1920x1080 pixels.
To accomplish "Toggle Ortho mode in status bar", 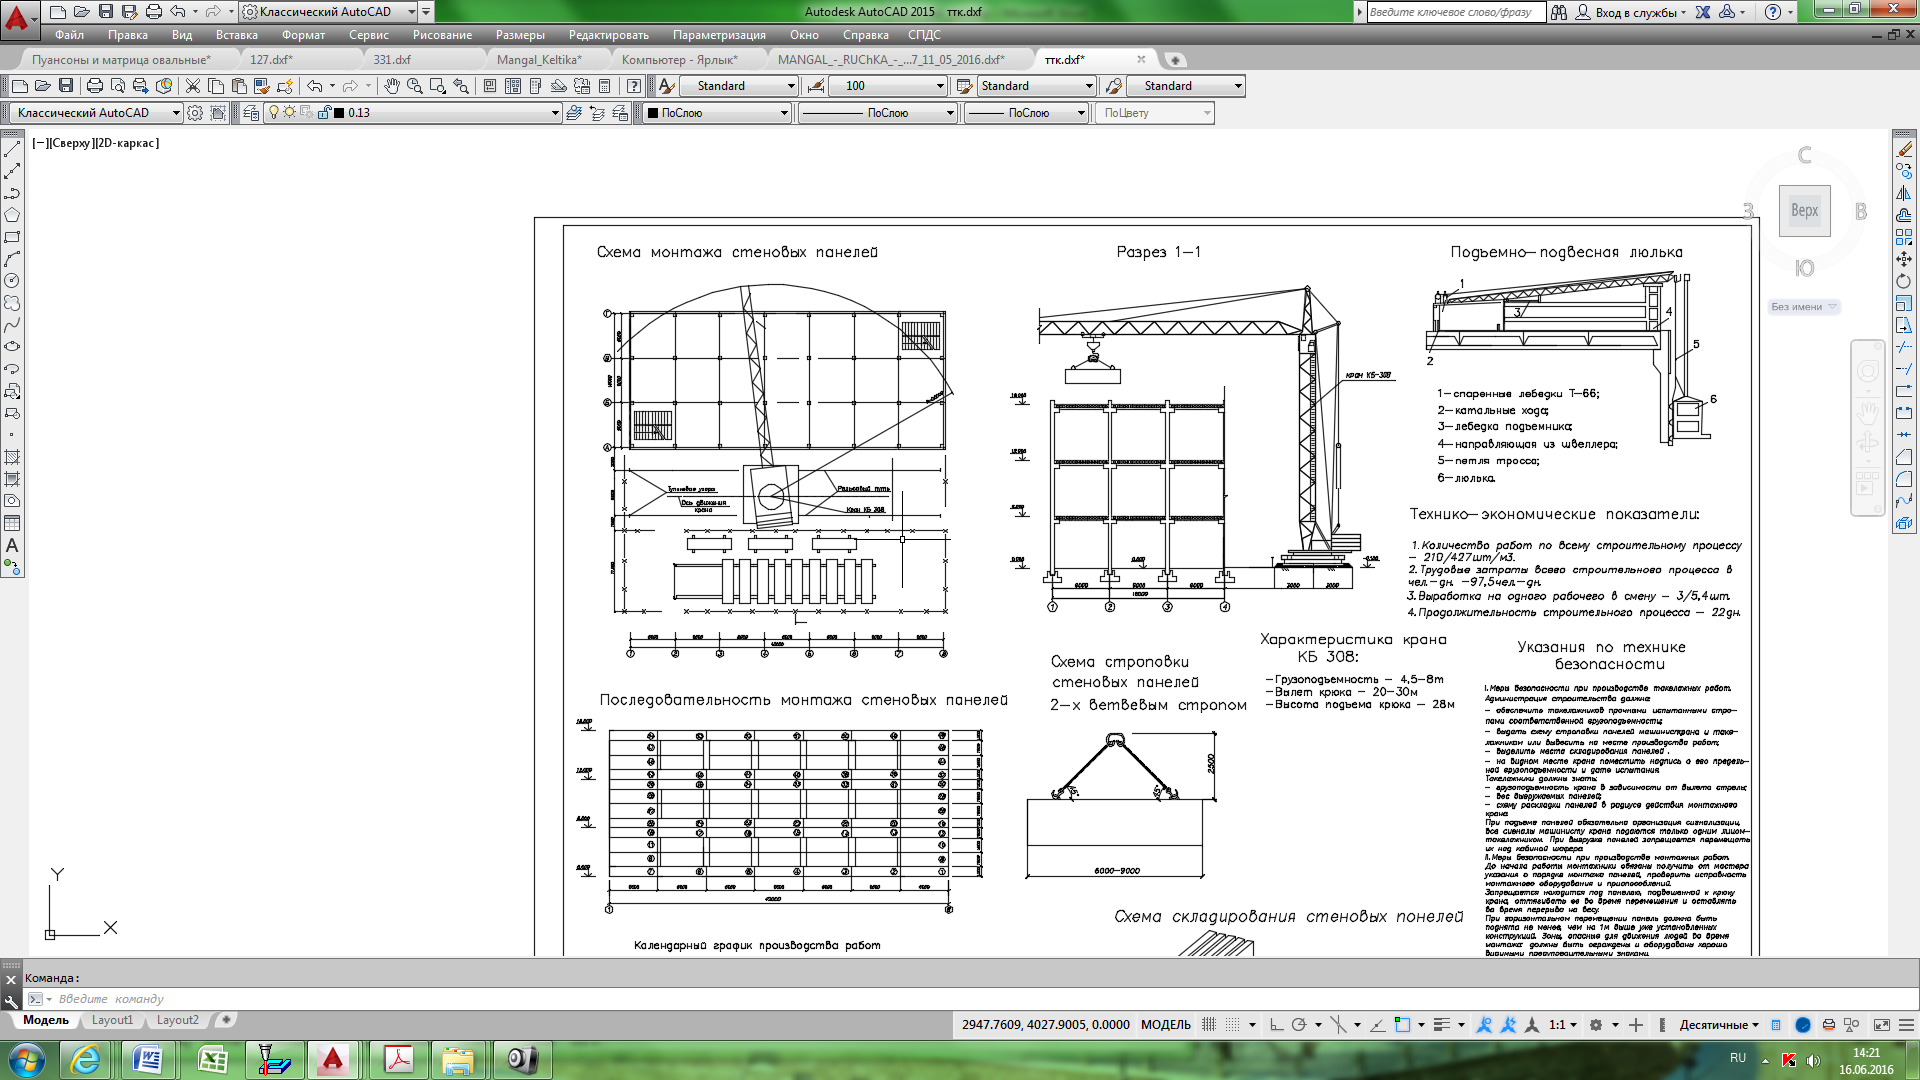I will click(x=1276, y=1024).
